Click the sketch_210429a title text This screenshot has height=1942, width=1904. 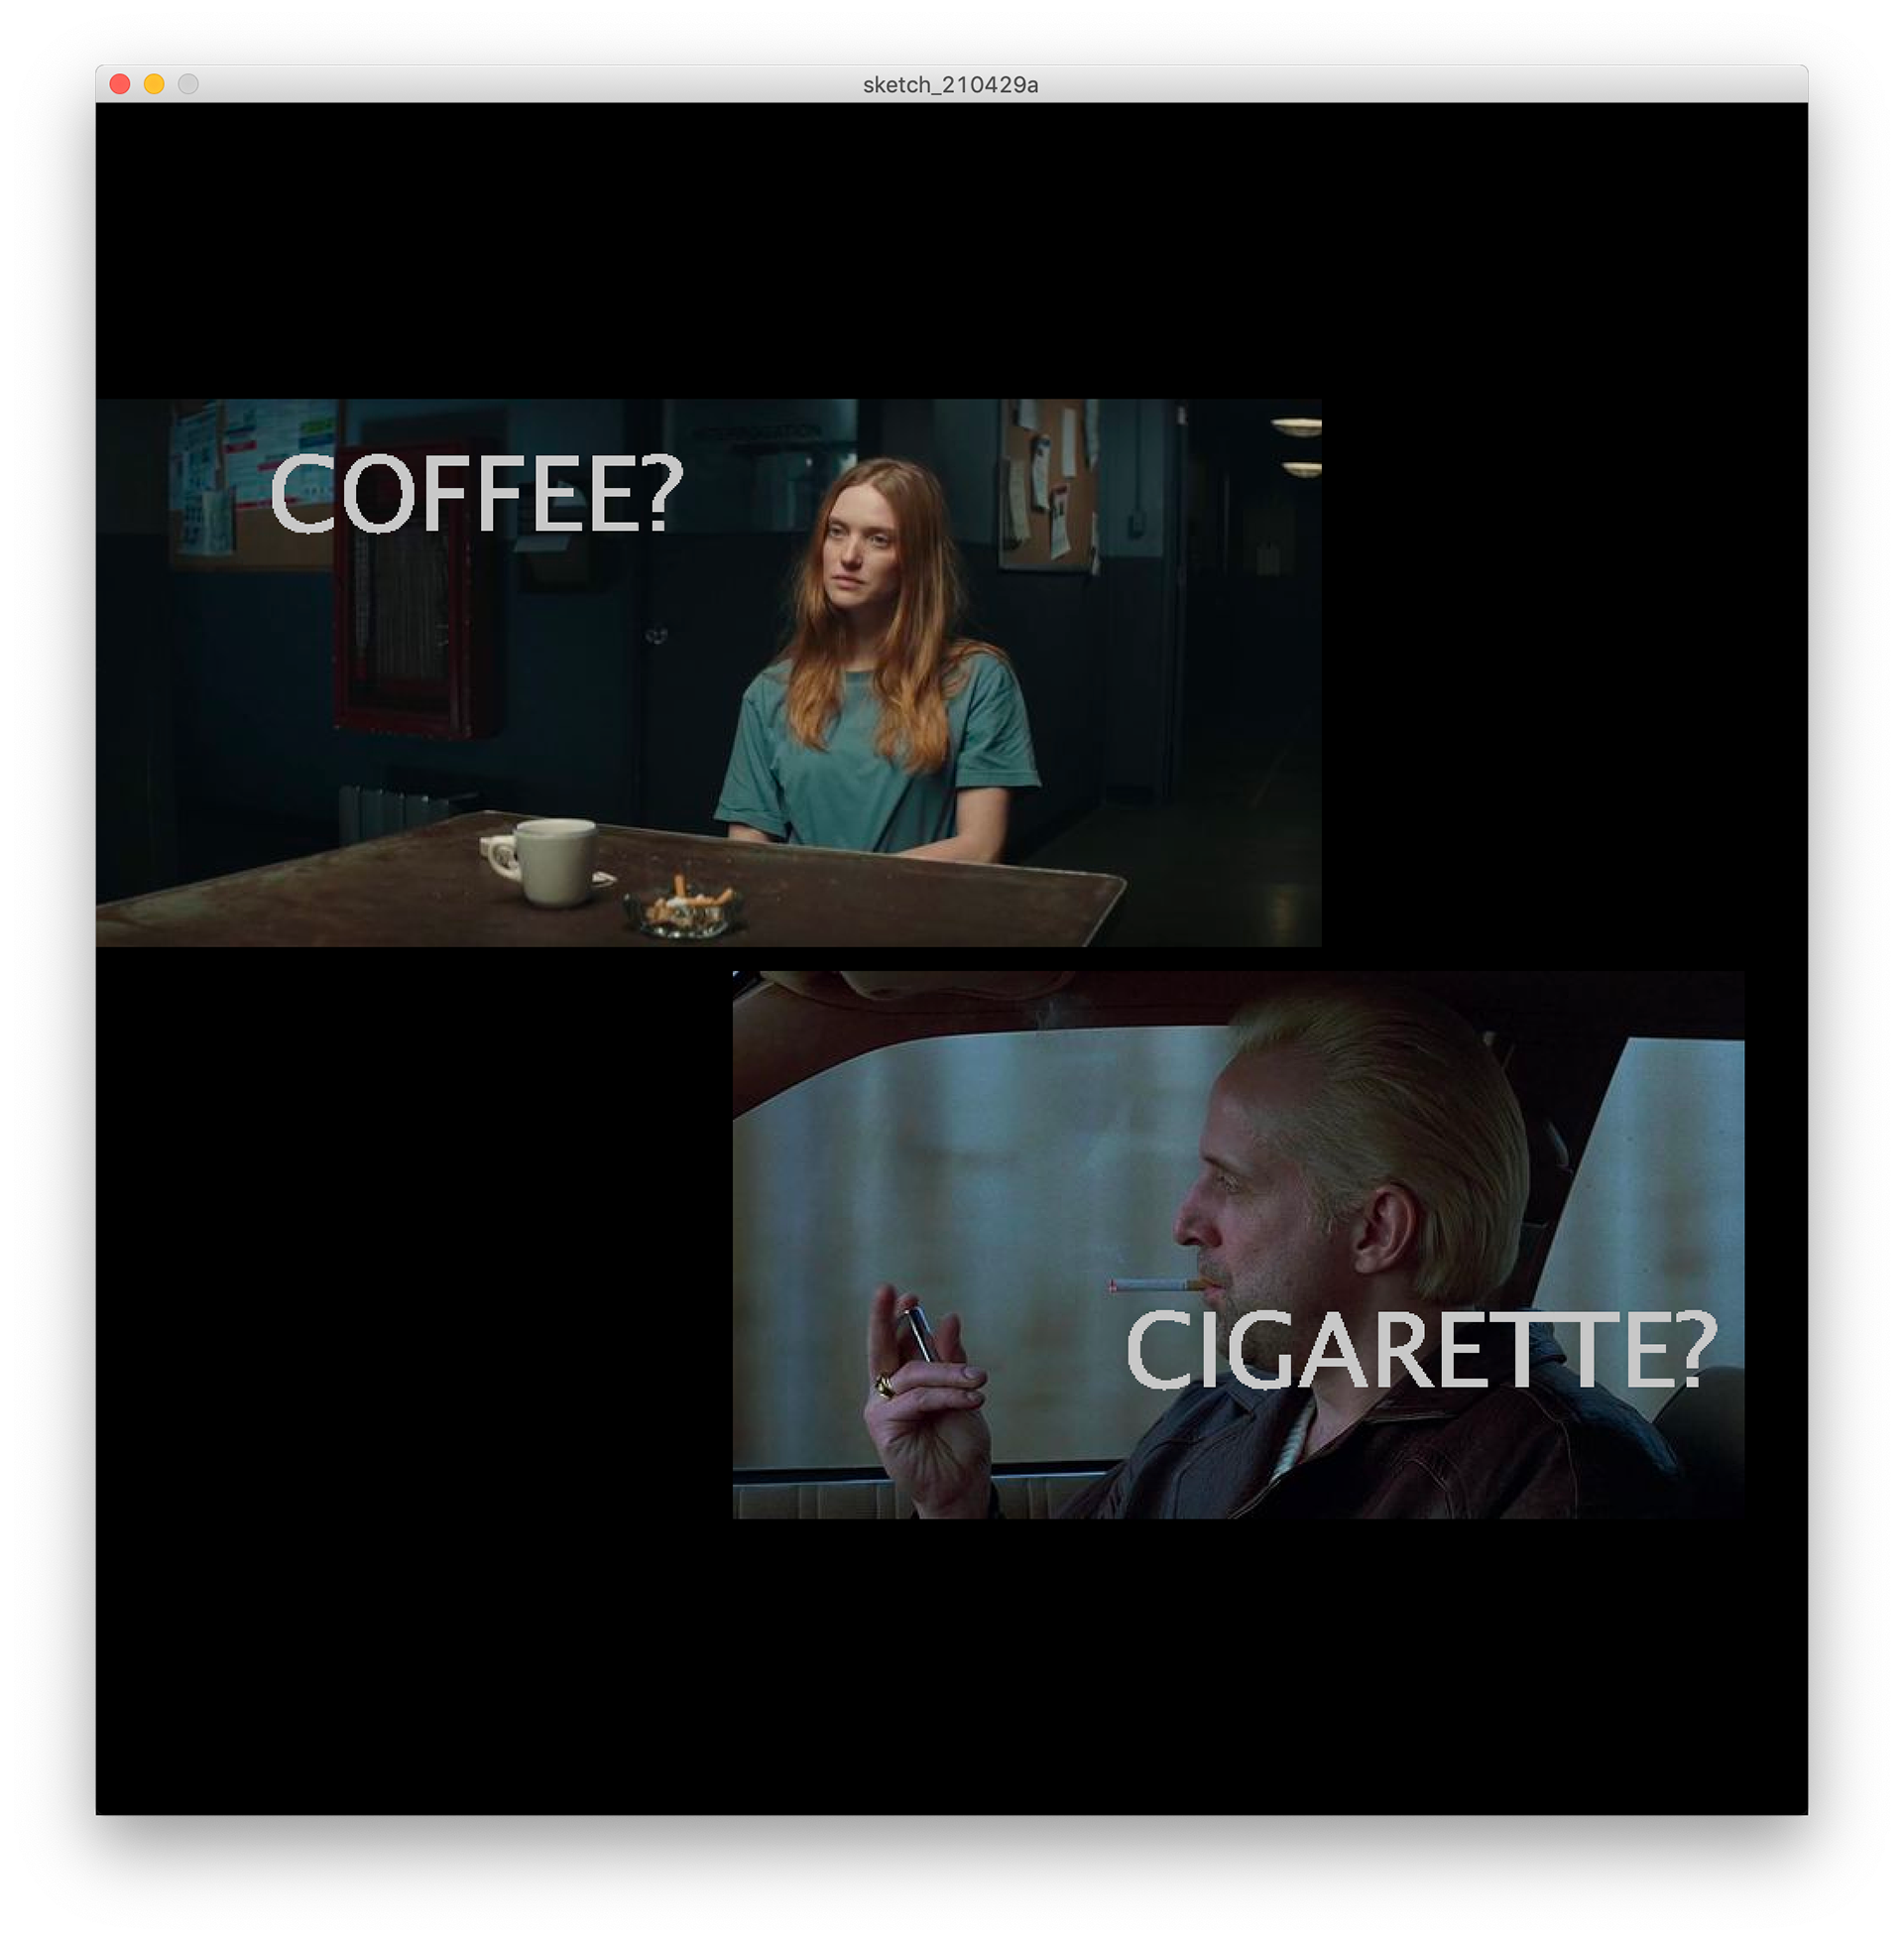click(950, 85)
